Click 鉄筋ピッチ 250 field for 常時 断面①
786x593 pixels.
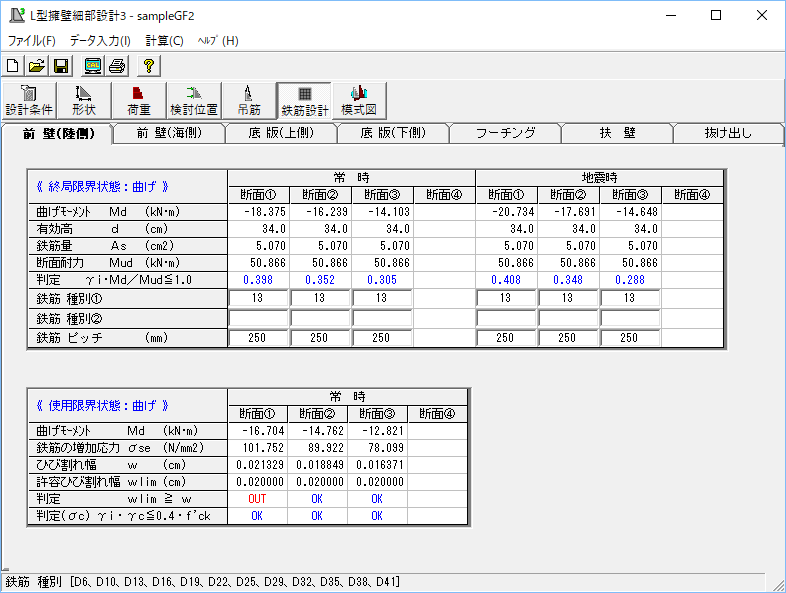pos(258,338)
